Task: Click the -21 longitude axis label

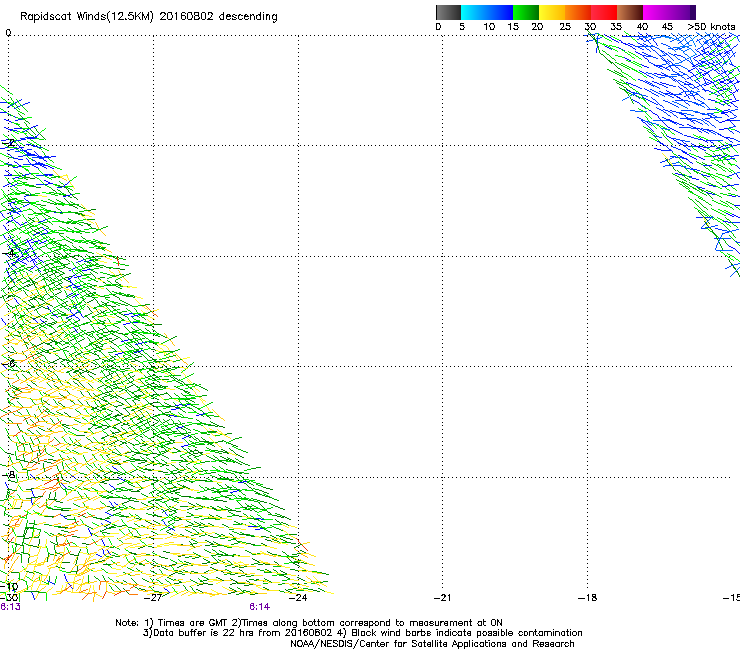Action: (x=442, y=598)
